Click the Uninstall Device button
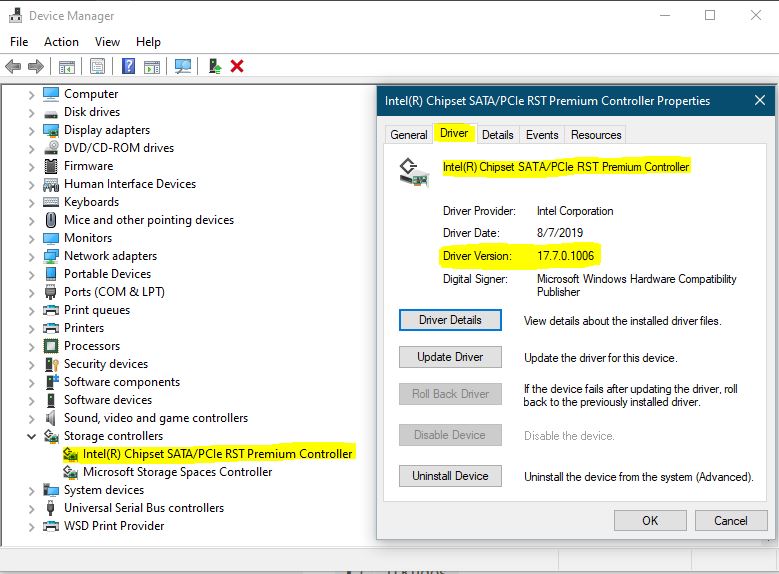 click(x=450, y=476)
